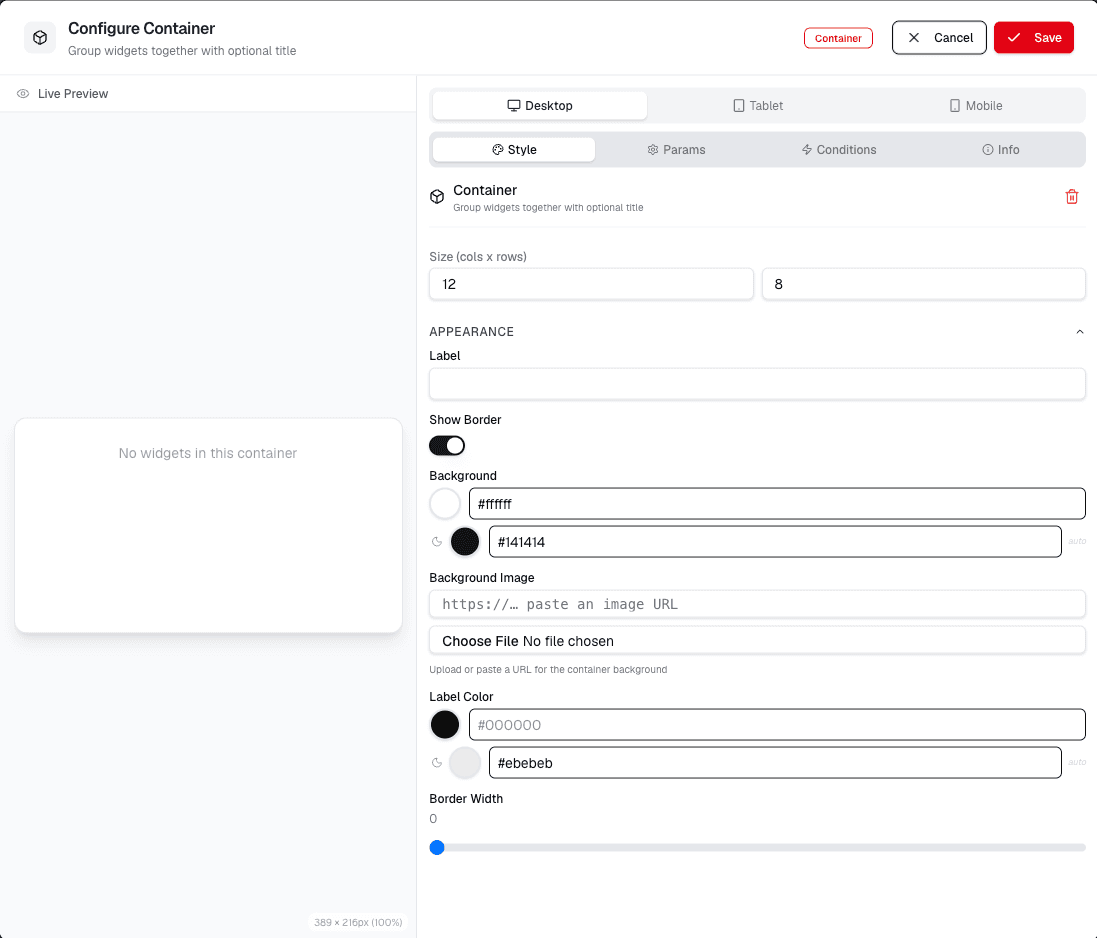The image size is (1097, 938).
Task: Delete the container with trash icon
Action: (x=1071, y=197)
